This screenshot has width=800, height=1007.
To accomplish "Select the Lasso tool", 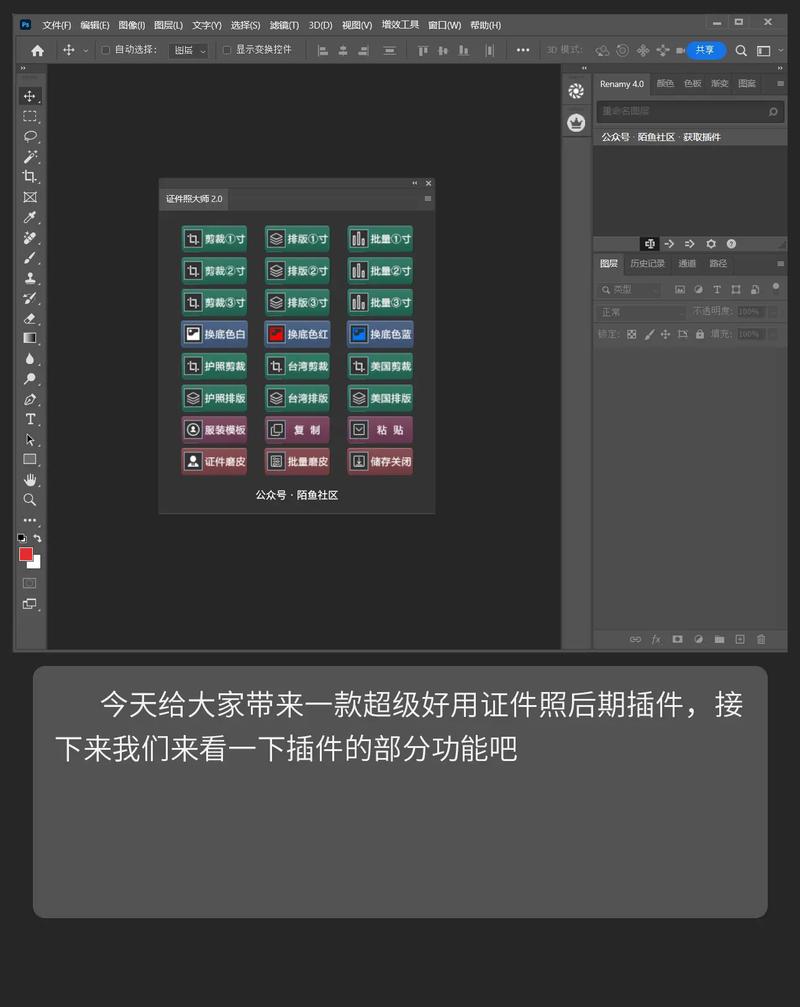I will 30,137.
